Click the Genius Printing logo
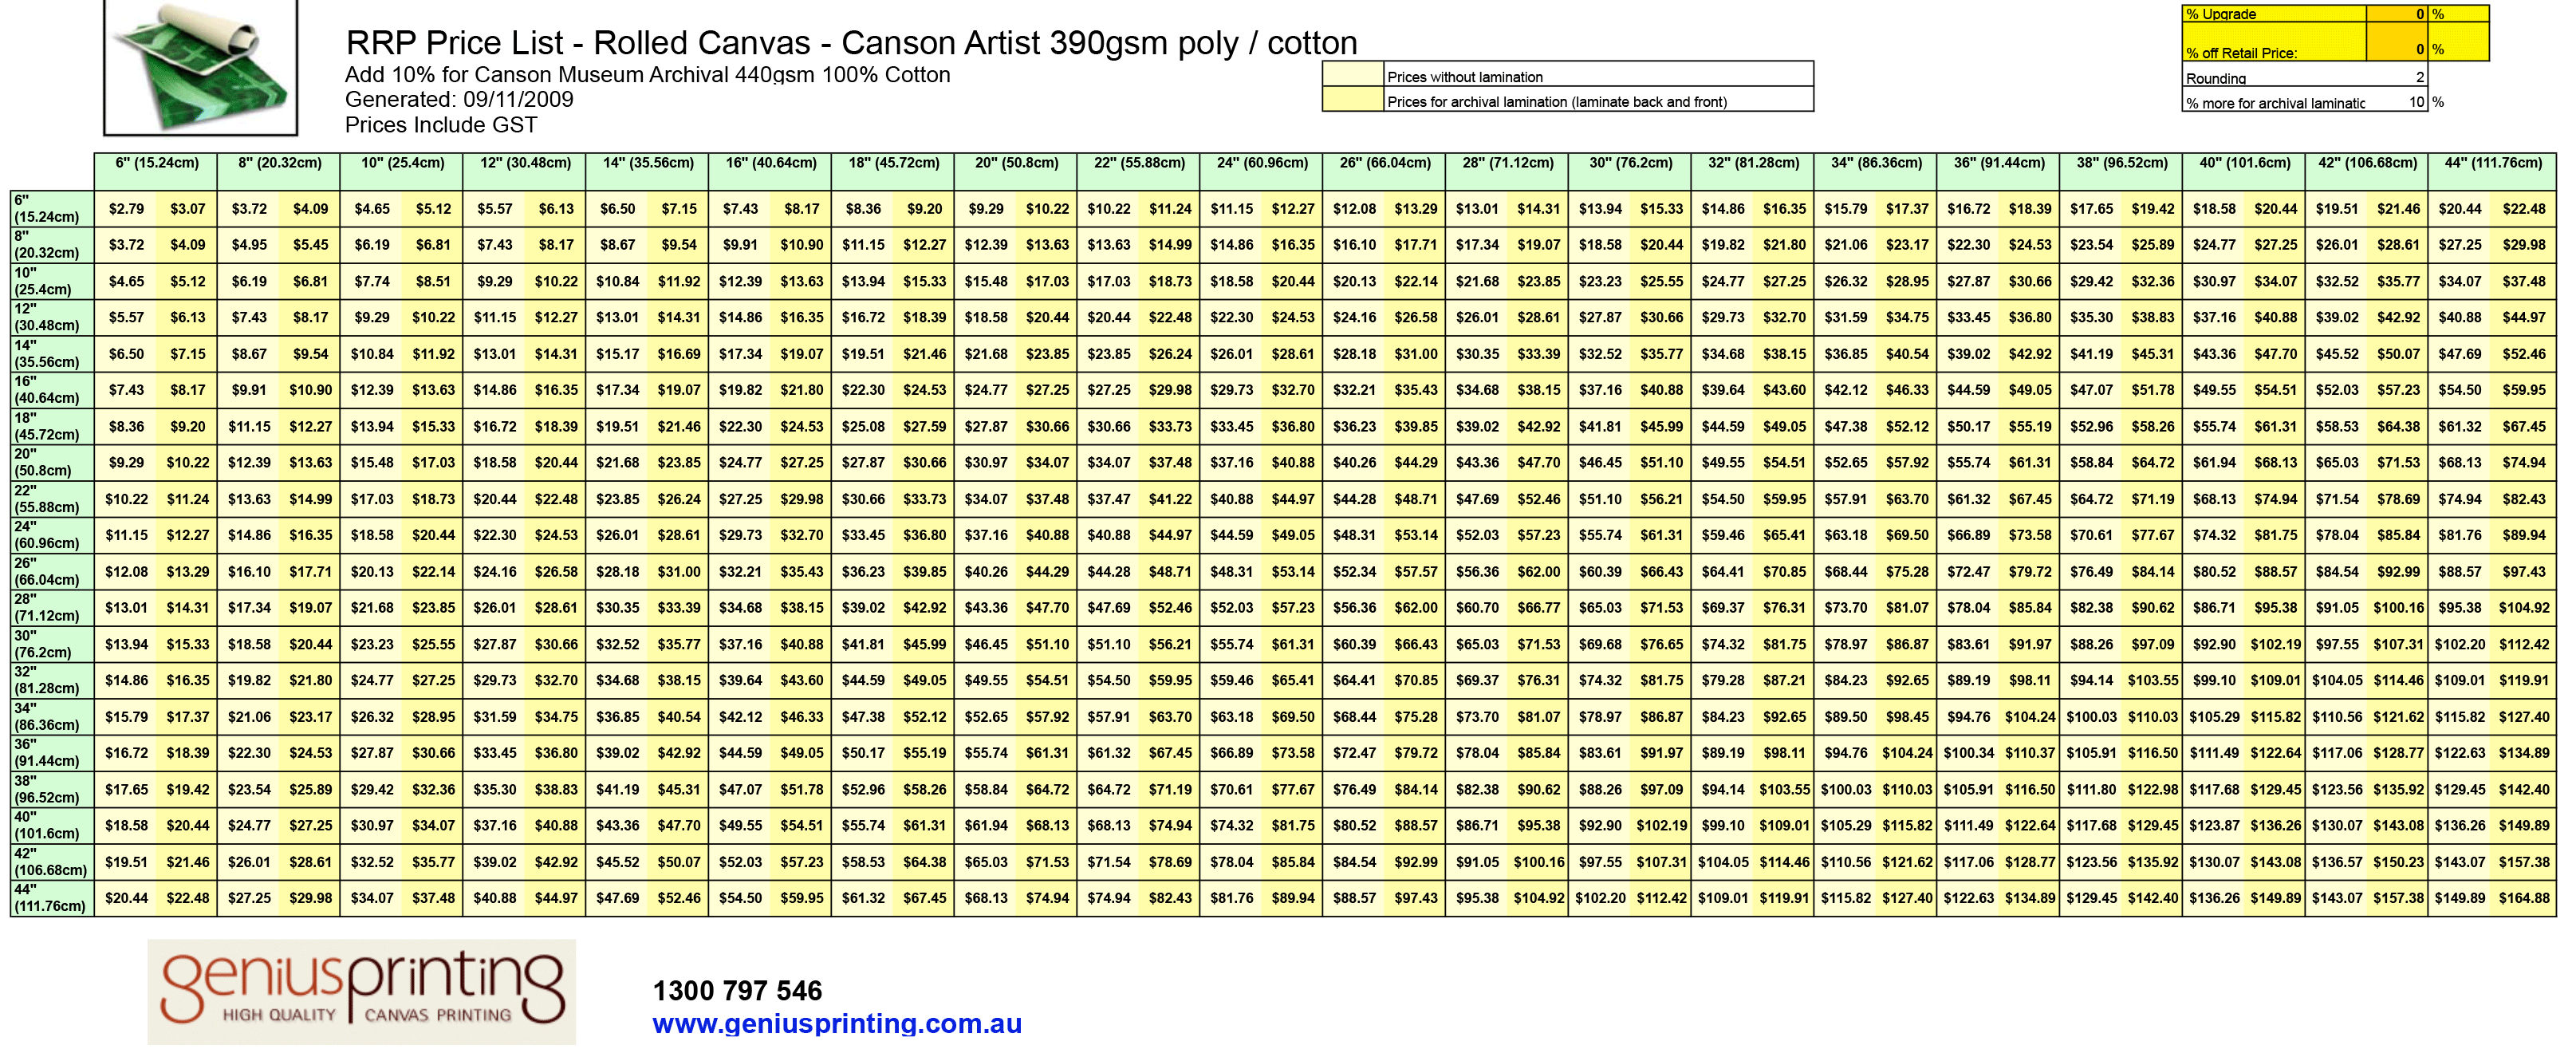This screenshot has width=2576, height=1049. pyautogui.click(x=361, y=991)
